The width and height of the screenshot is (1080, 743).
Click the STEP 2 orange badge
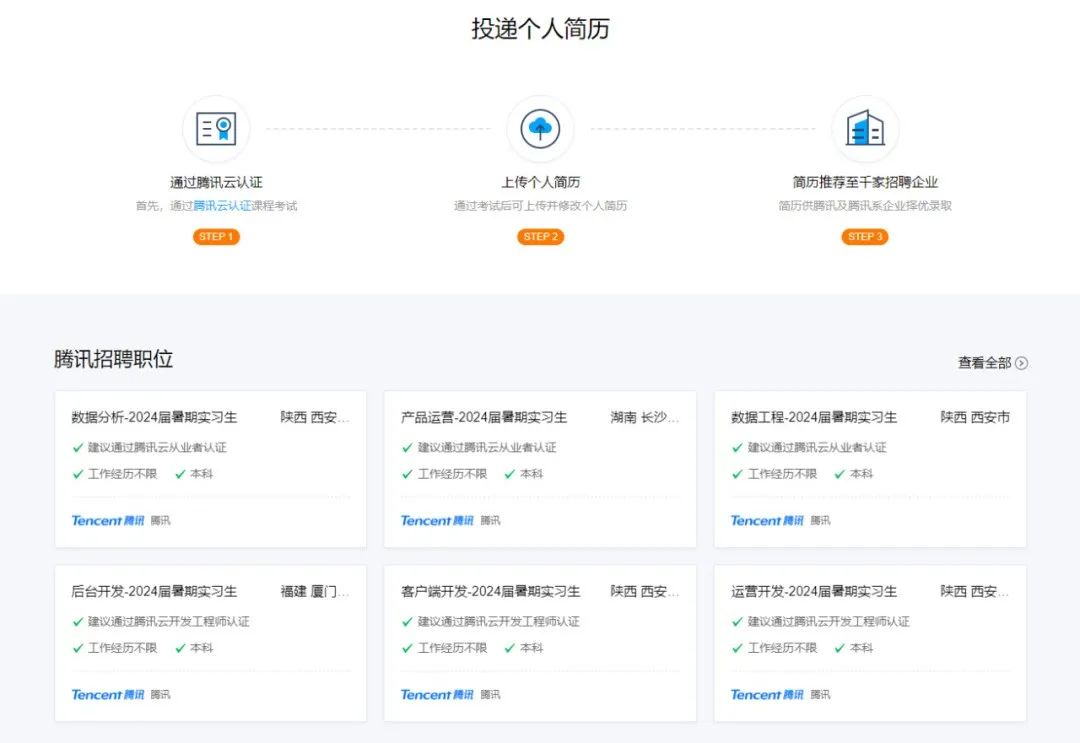[x=541, y=237]
